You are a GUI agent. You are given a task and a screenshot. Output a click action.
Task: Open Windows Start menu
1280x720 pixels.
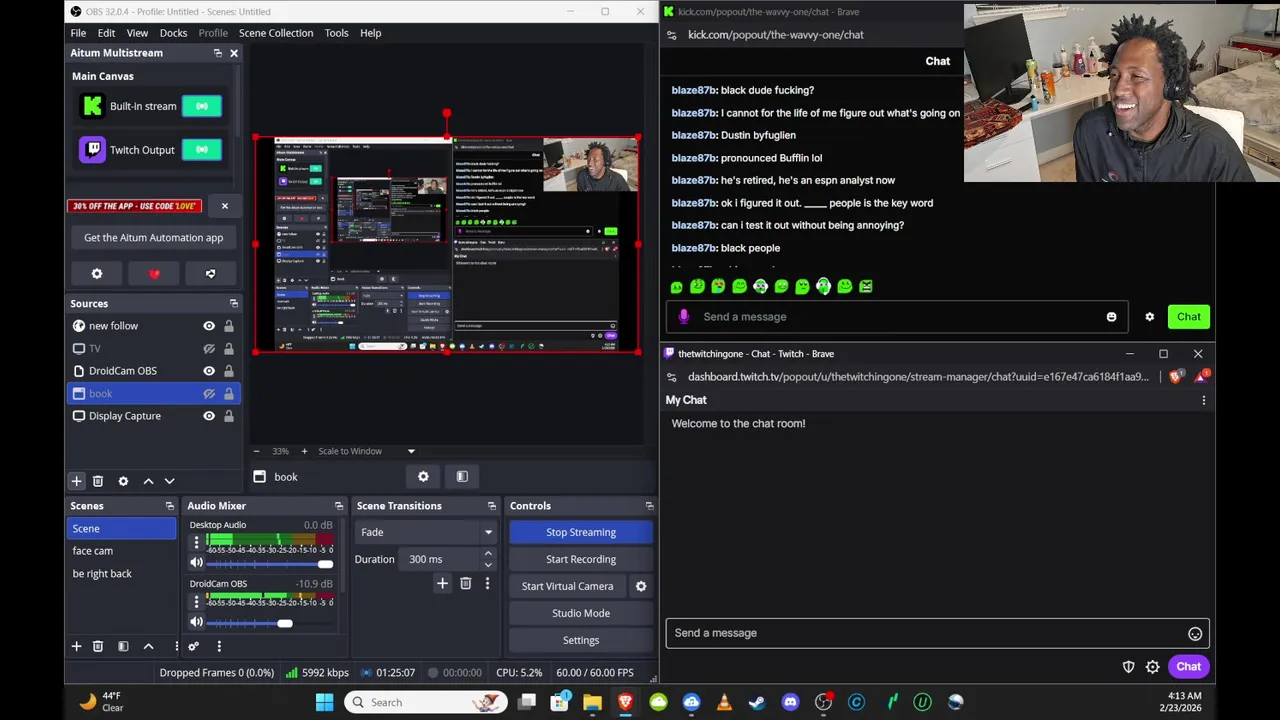(x=324, y=702)
